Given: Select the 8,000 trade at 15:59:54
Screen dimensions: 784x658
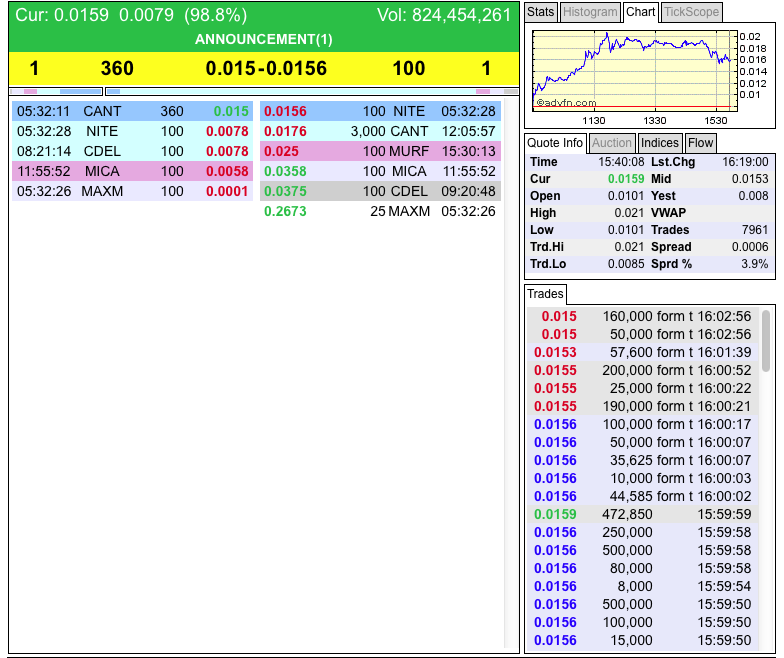Looking at the screenshot, I should (x=642, y=586).
